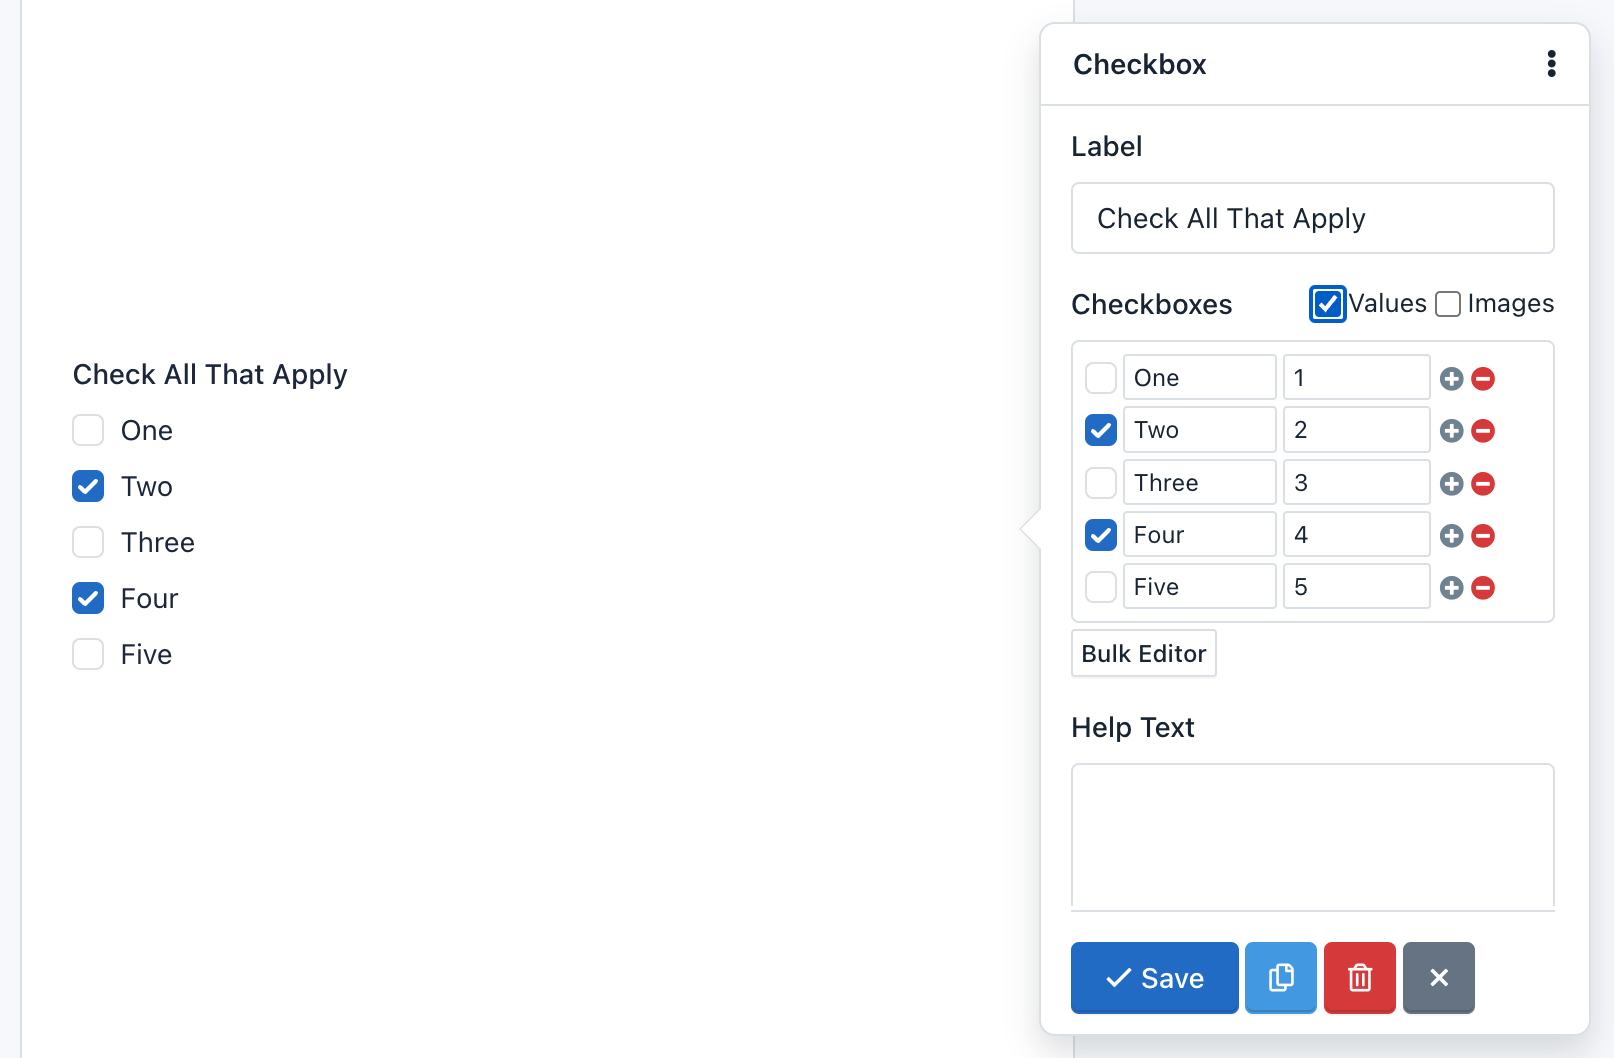Remove the "Three" option row
Screen dimensions: 1614x1058
(x=1483, y=483)
